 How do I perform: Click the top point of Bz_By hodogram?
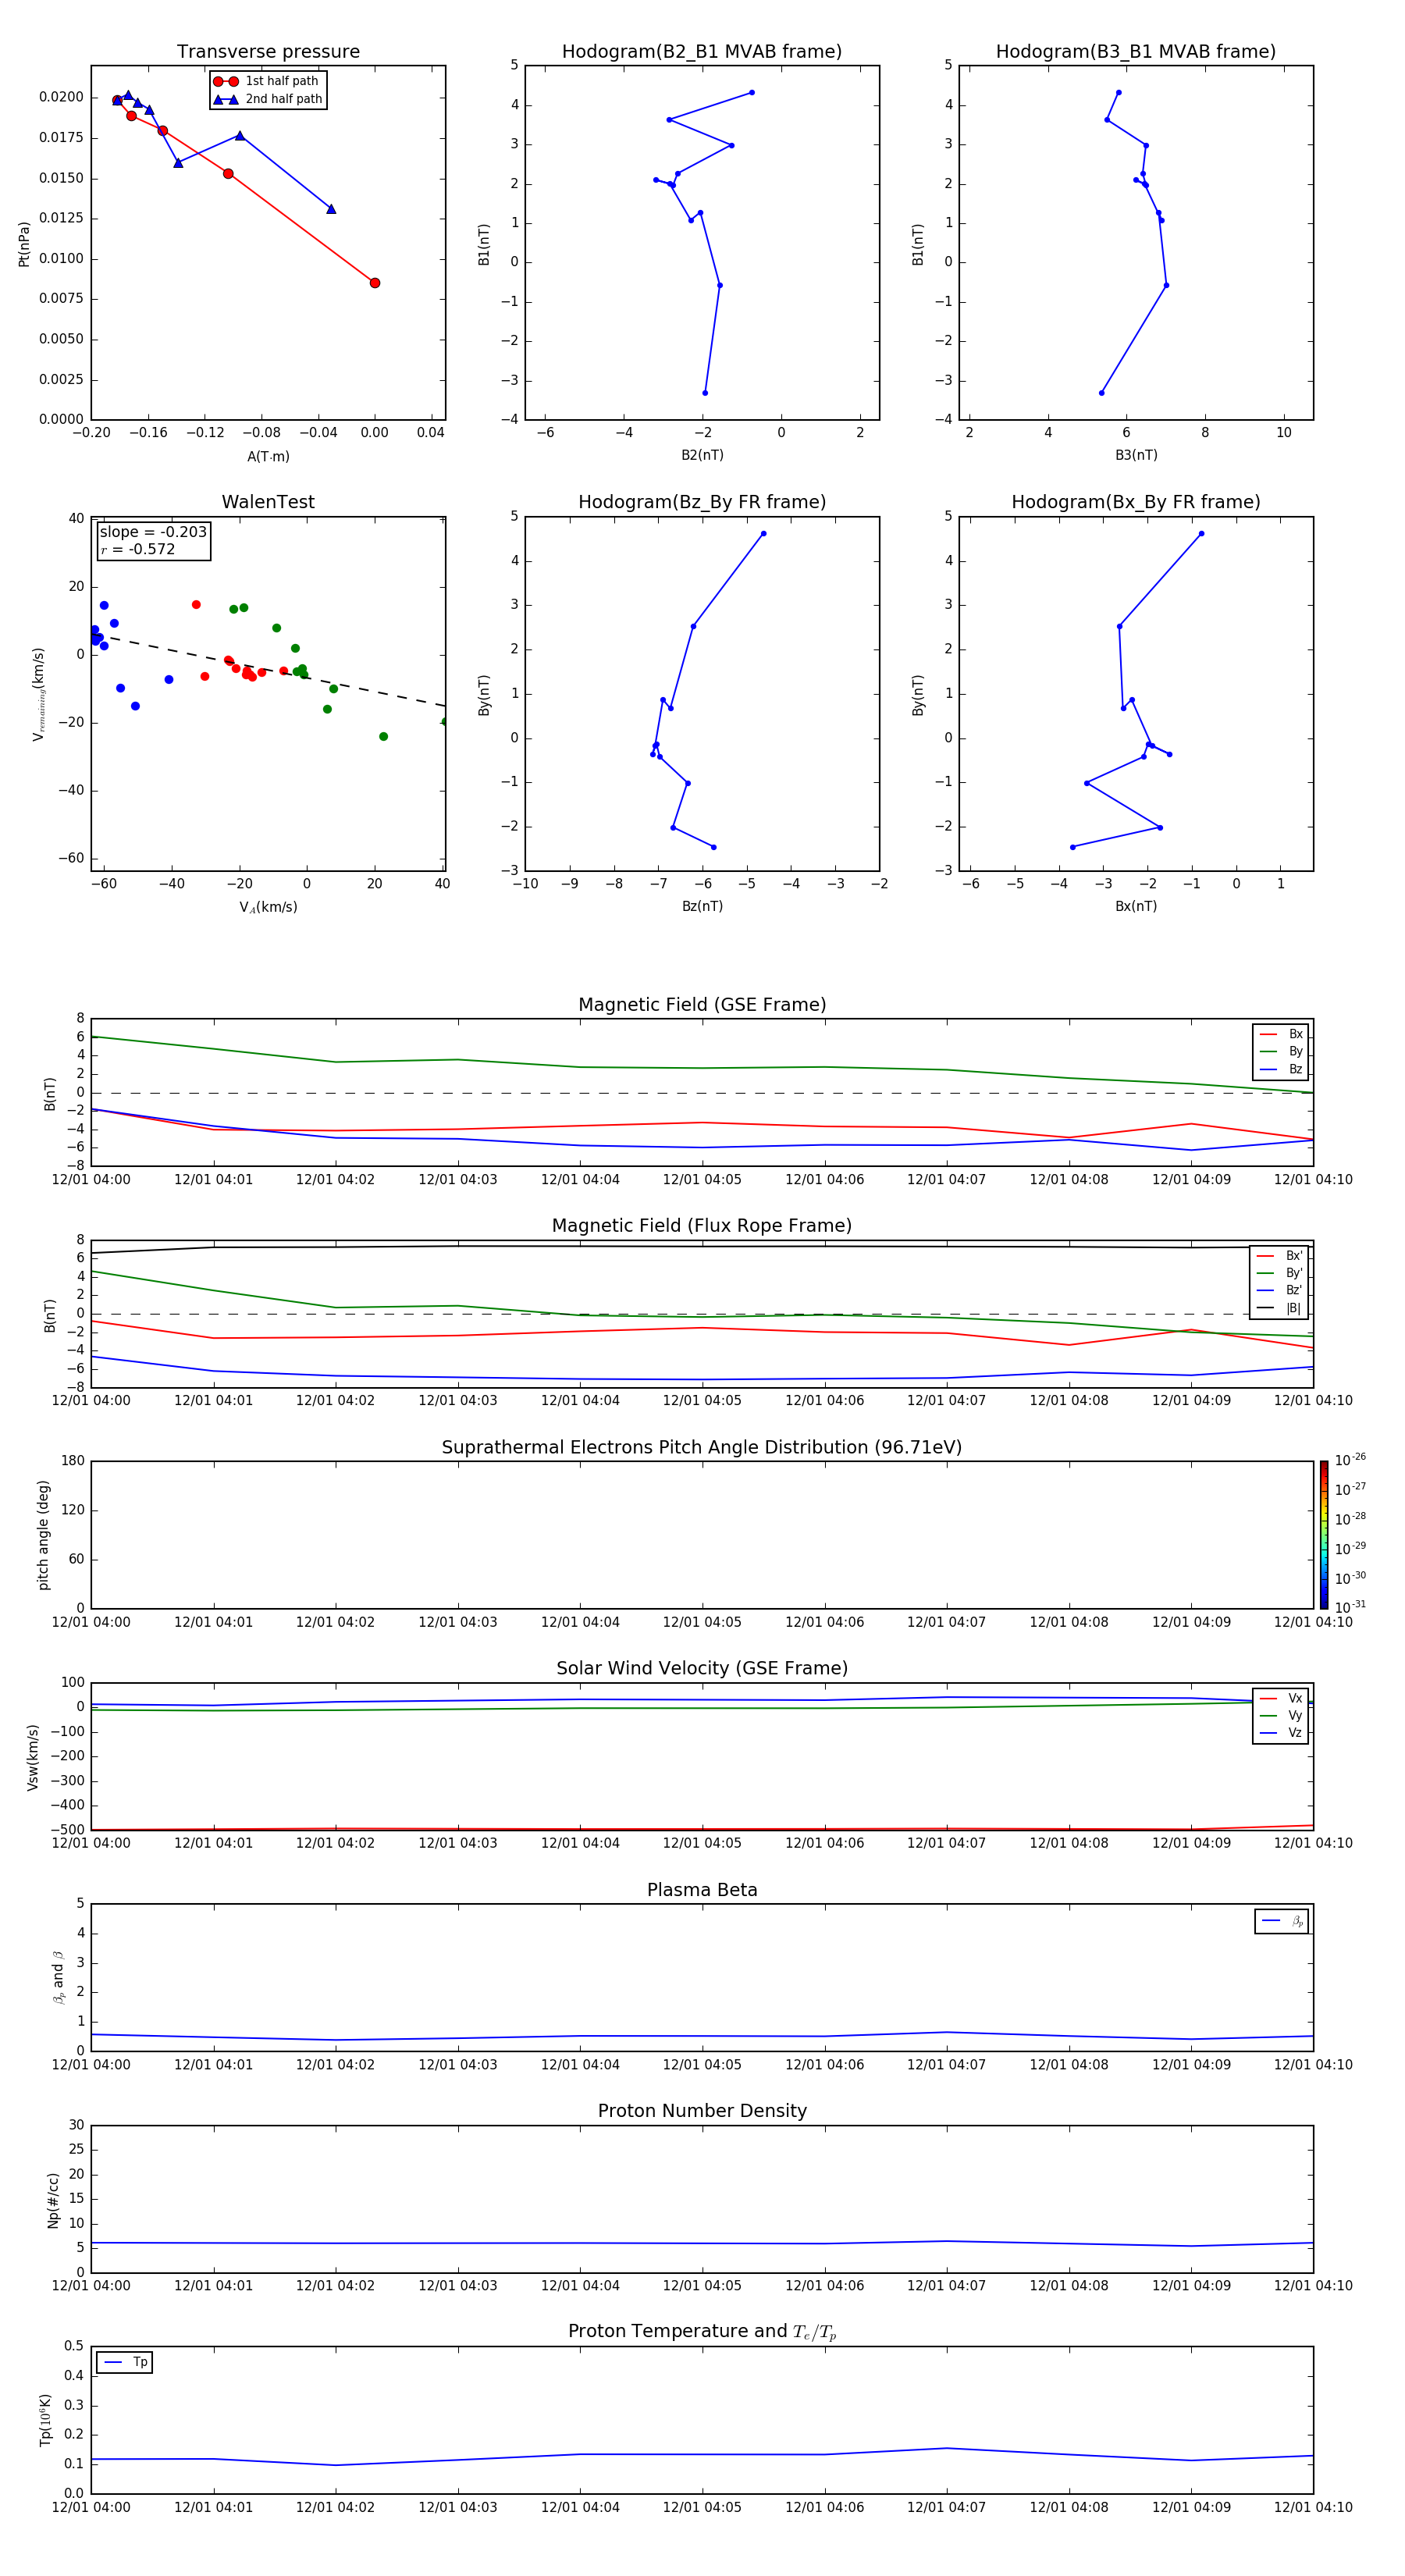click(763, 534)
